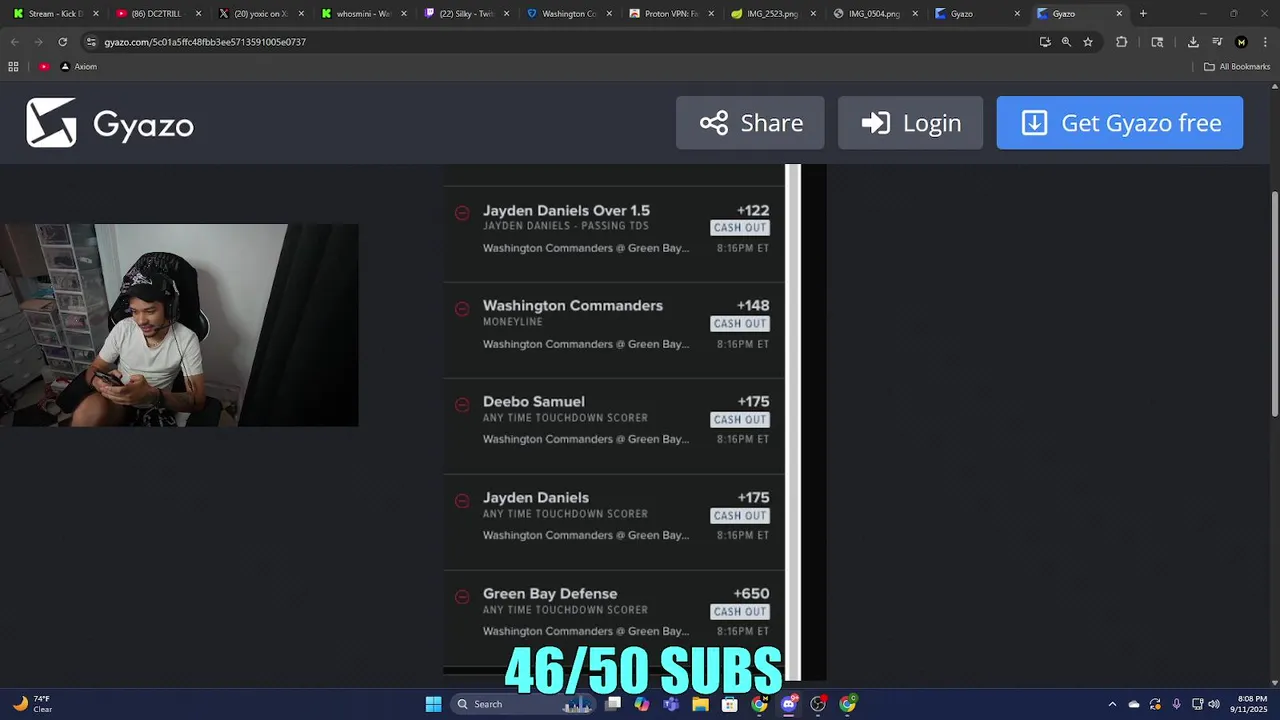Open a new browser tab
The width and height of the screenshot is (1280, 720).
(1143, 14)
